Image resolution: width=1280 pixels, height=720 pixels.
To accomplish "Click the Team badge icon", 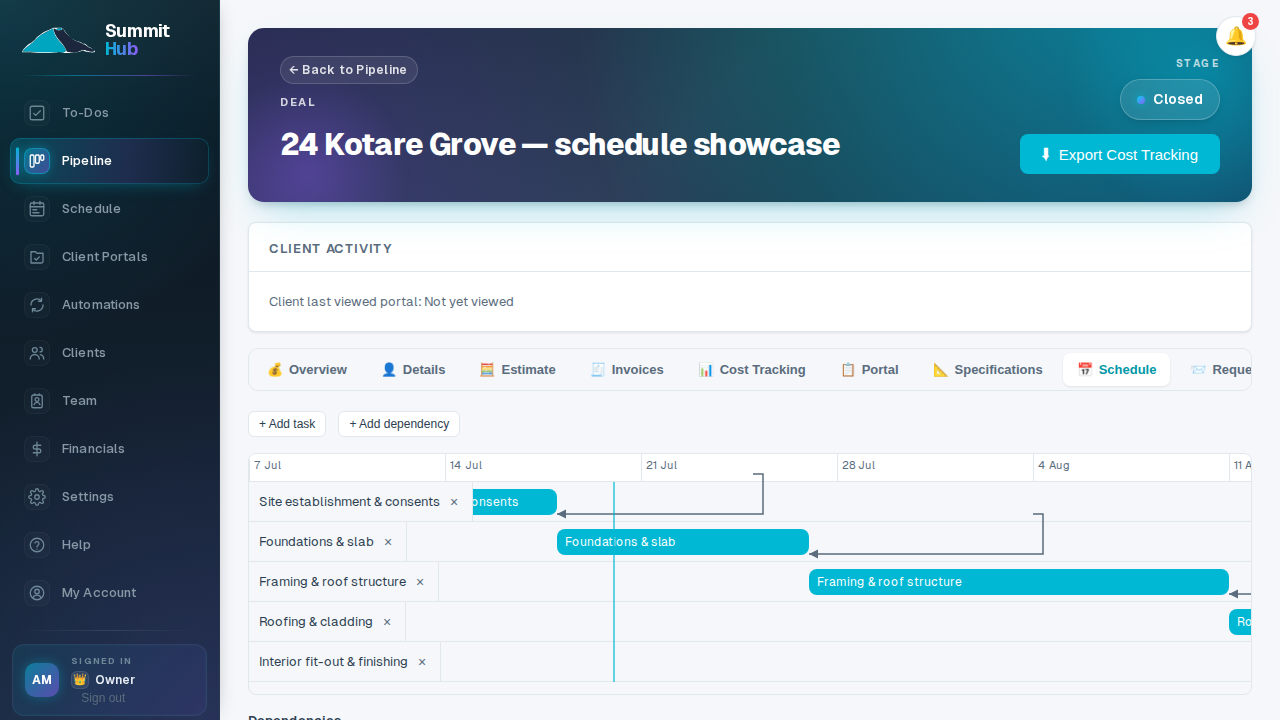I will (x=37, y=401).
